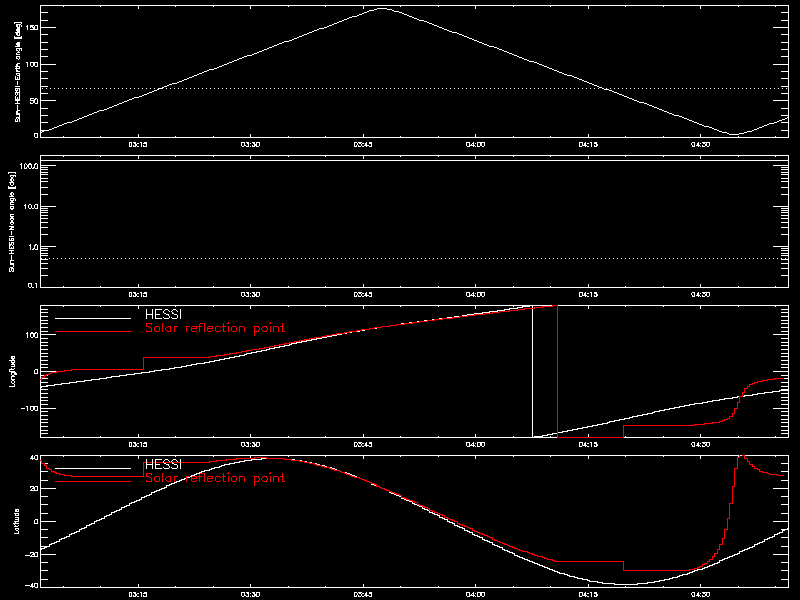Click the 'Longitude' y-axis label
The width and height of the screenshot is (800, 600).
click(x=12, y=371)
